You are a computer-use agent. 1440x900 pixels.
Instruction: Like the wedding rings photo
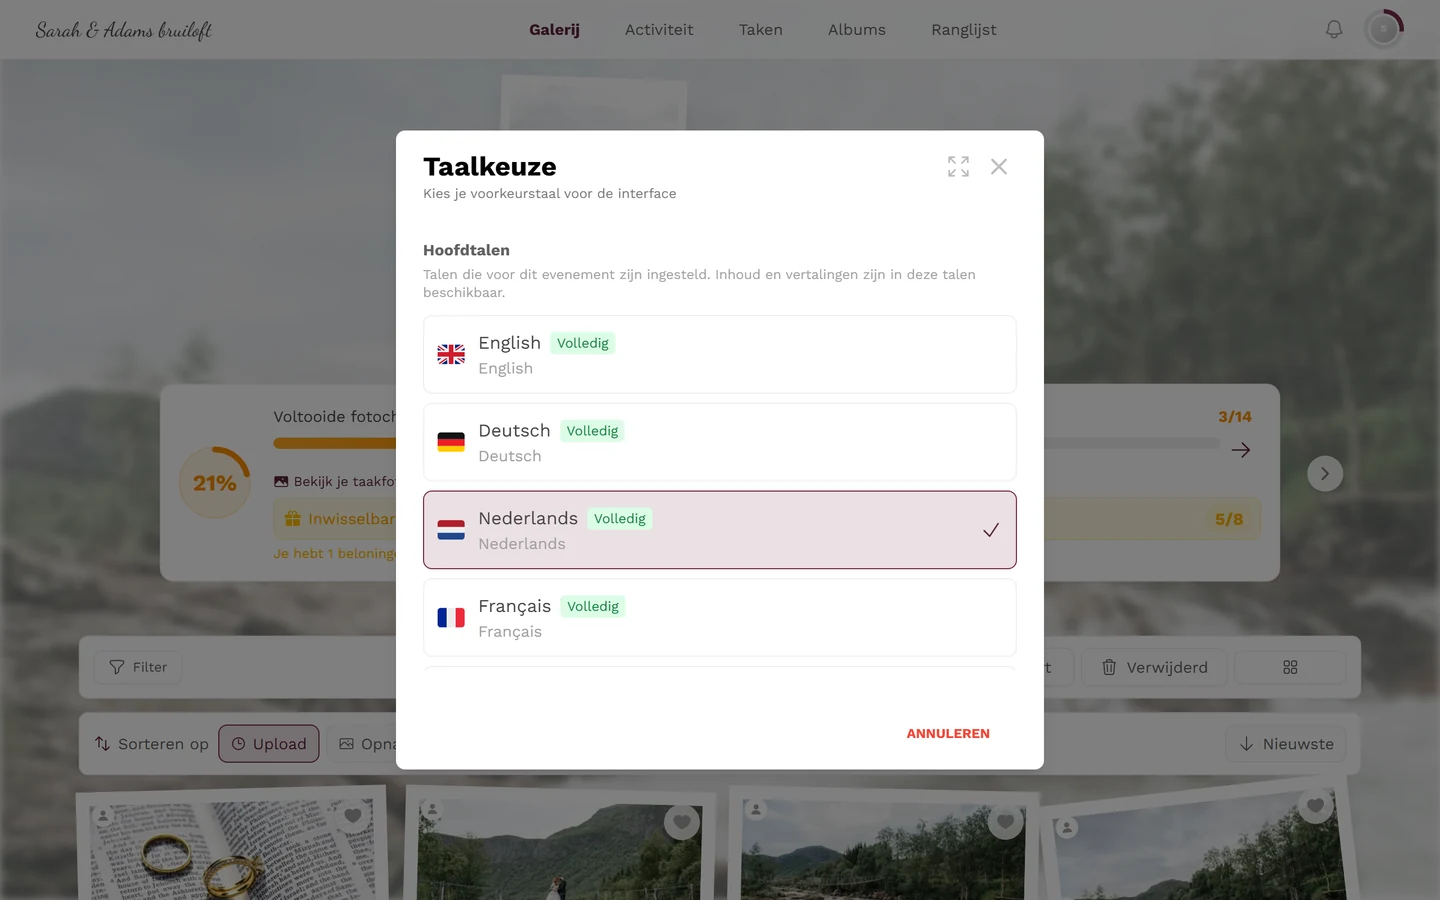[352, 816]
